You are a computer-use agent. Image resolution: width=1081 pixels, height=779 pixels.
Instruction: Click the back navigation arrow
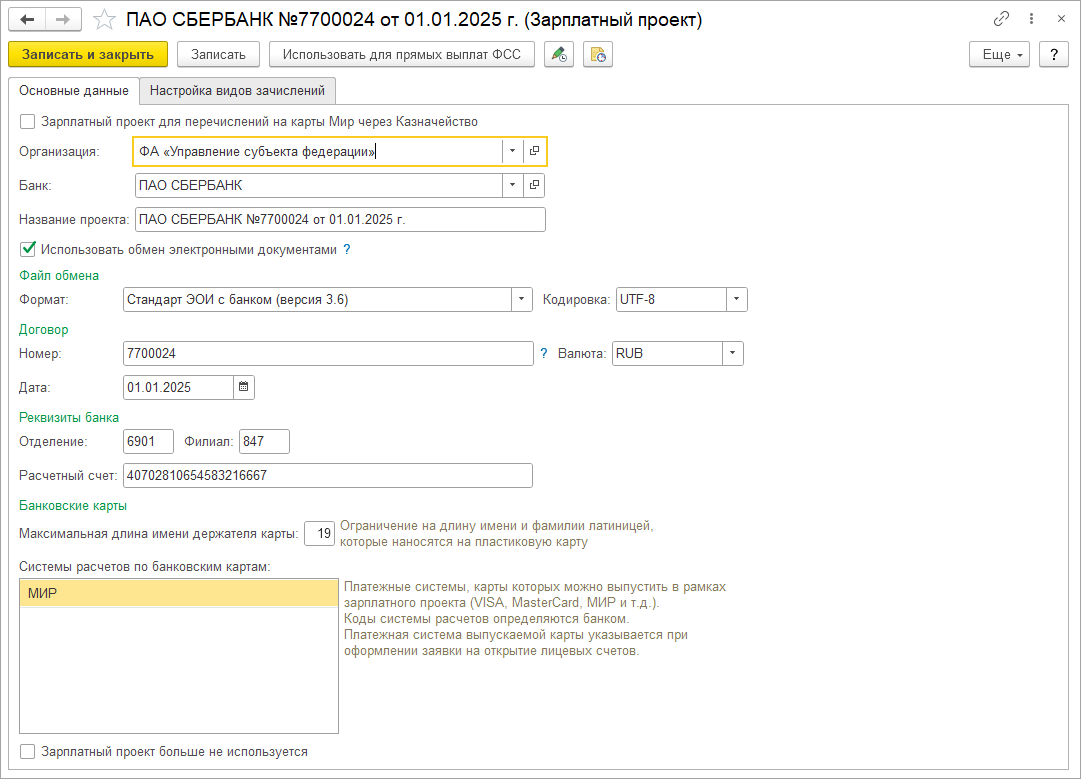click(x=27, y=19)
